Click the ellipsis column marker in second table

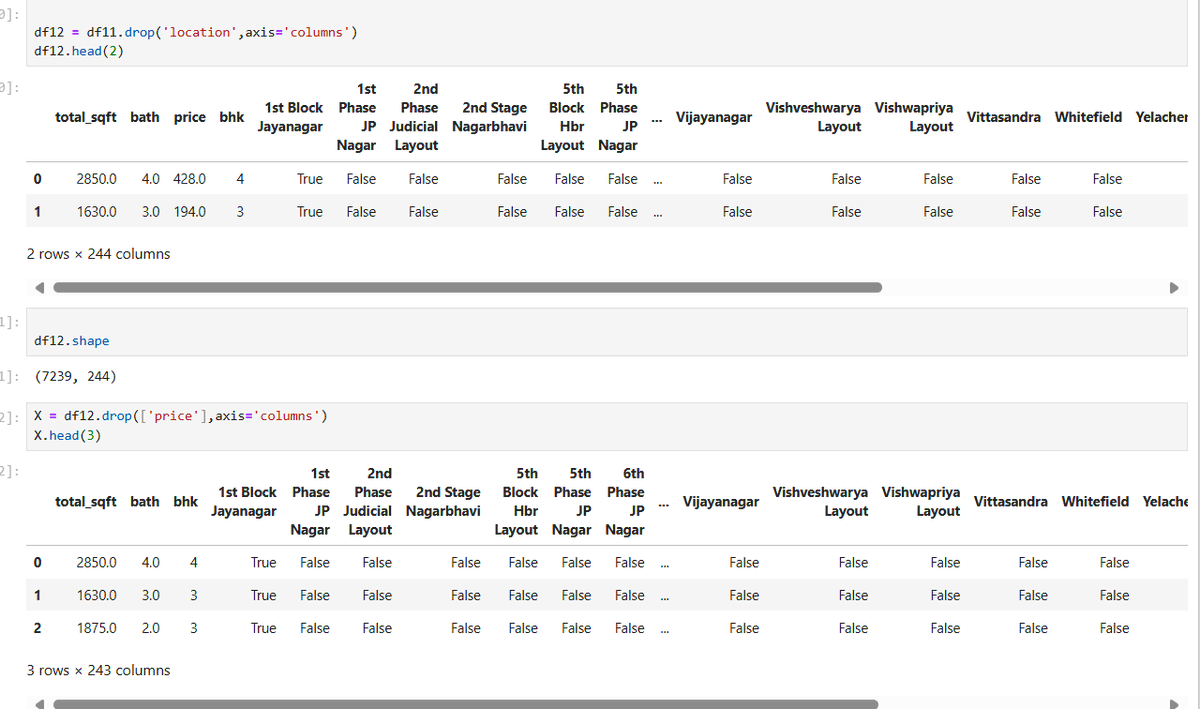pos(663,501)
